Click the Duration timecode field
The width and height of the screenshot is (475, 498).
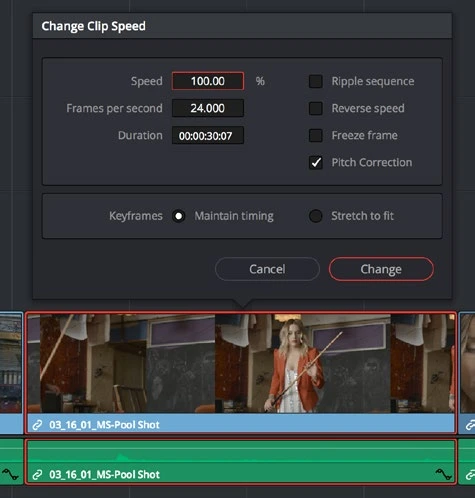pyautogui.click(x=208, y=135)
